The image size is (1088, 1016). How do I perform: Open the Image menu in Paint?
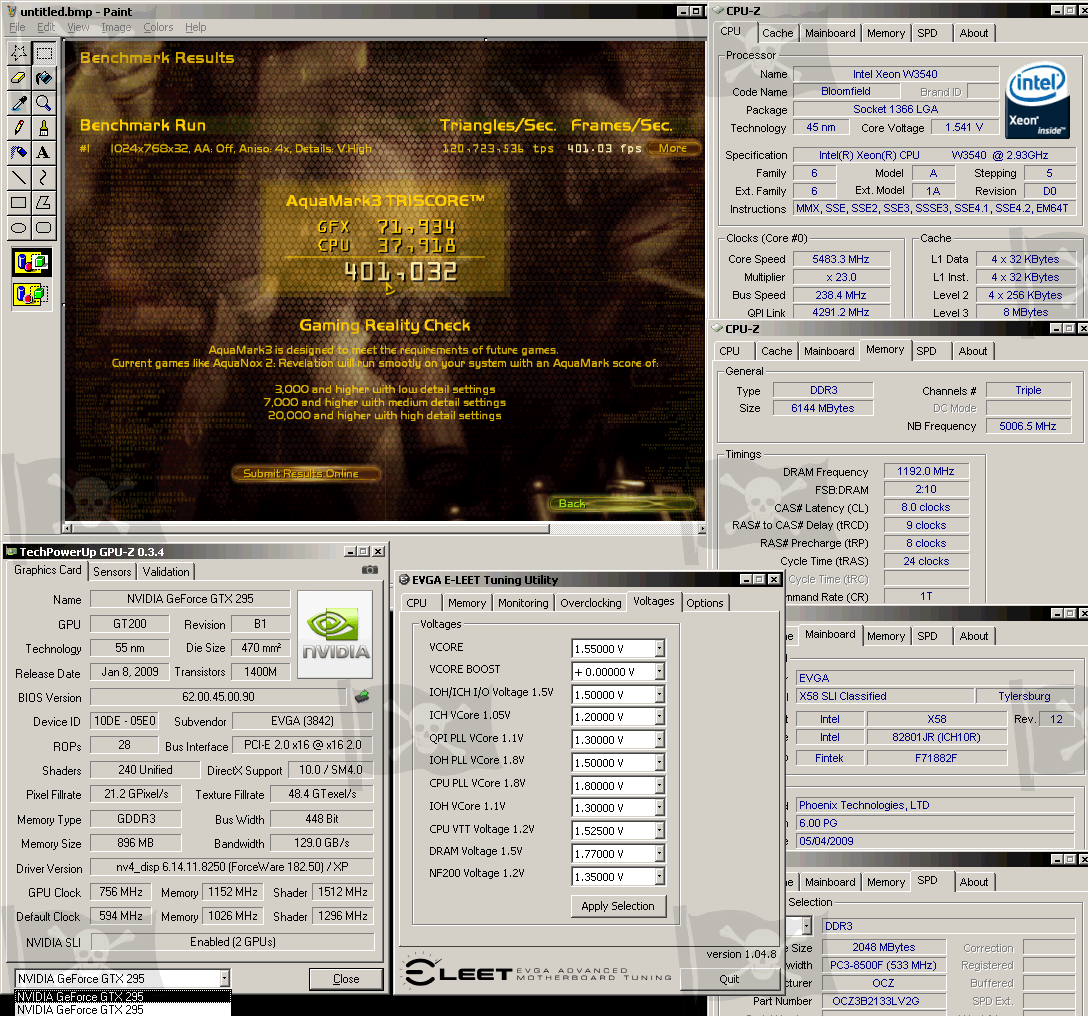click(116, 27)
